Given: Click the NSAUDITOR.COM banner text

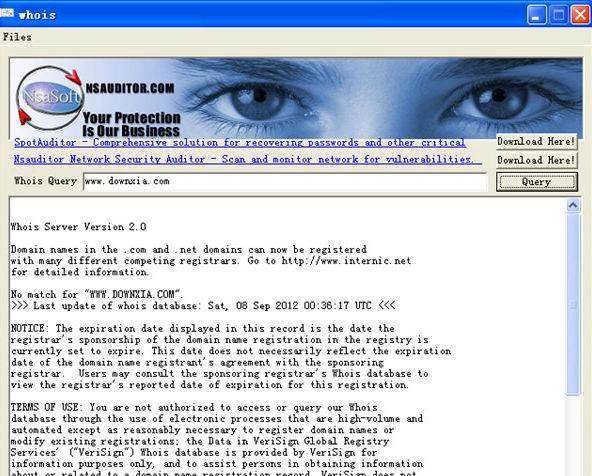Looking at the screenshot, I should (x=130, y=88).
